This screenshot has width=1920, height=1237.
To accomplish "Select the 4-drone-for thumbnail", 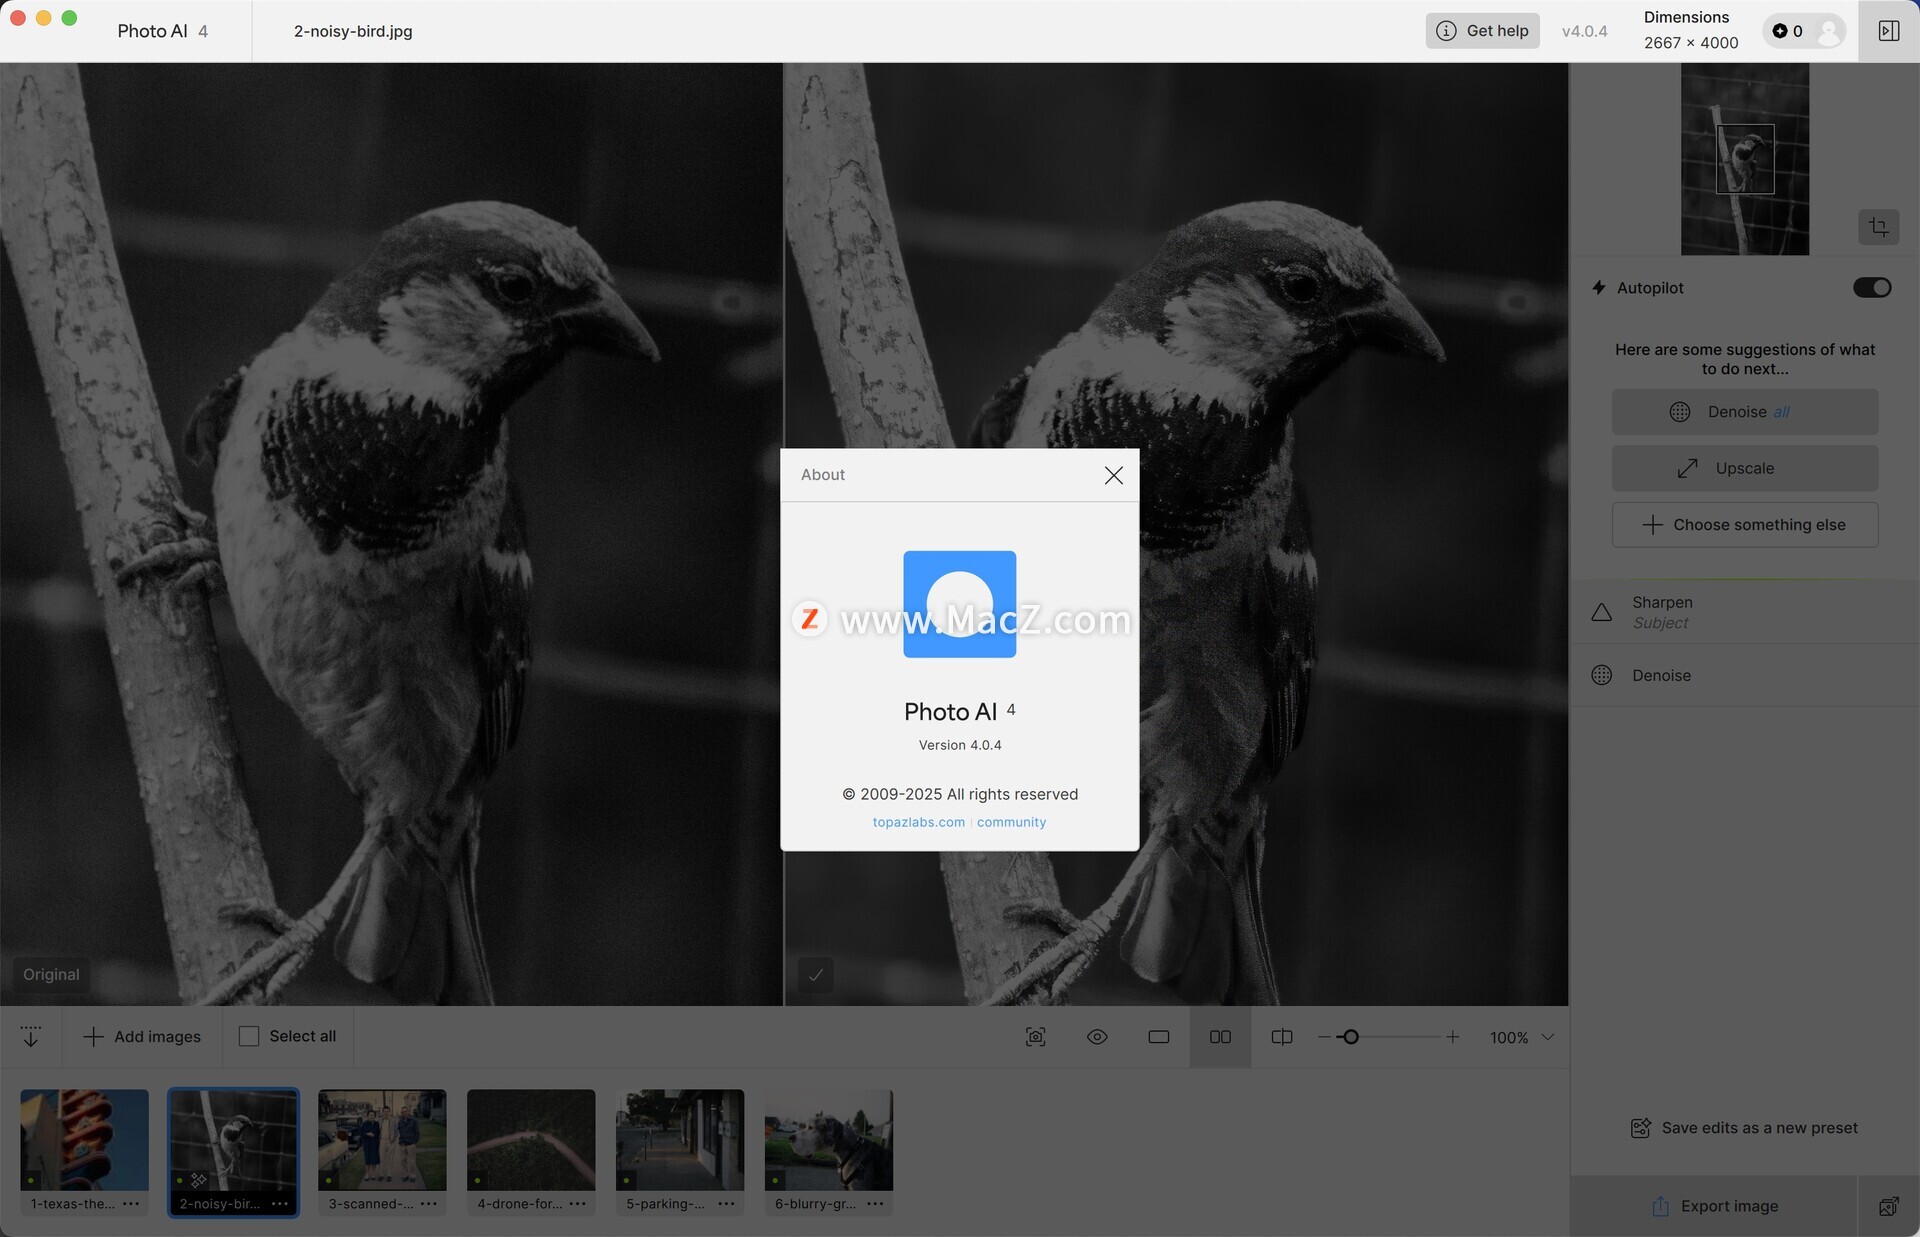I will [531, 1140].
